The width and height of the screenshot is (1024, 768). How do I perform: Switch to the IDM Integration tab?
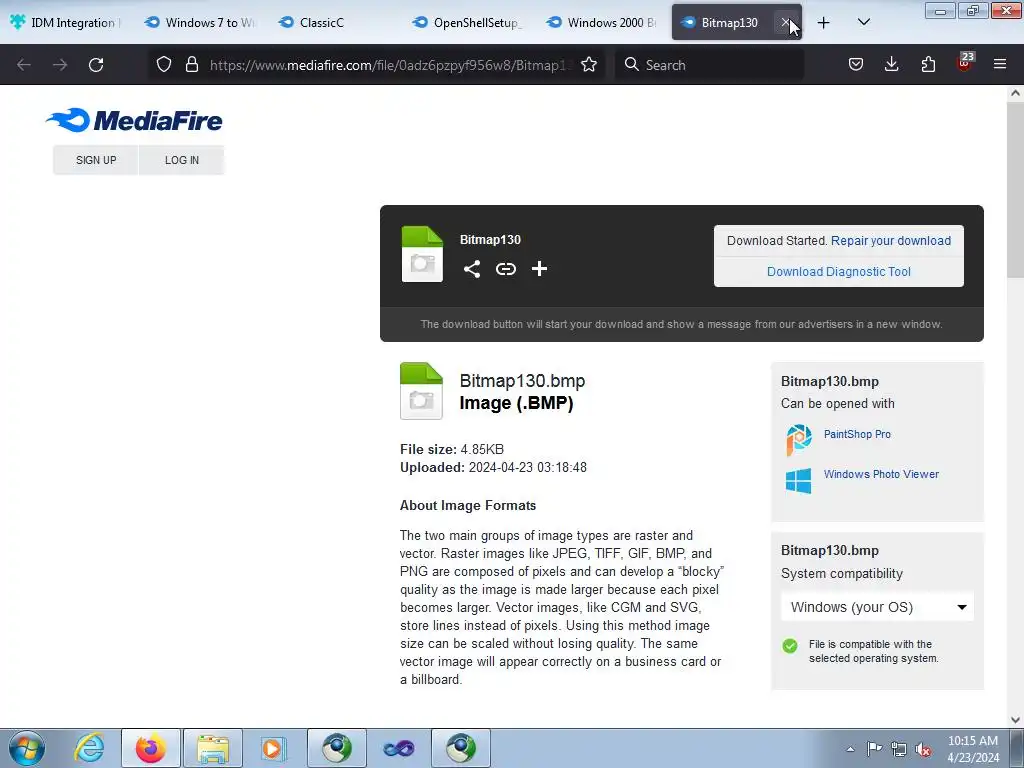pyautogui.click(x=65, y=23)
